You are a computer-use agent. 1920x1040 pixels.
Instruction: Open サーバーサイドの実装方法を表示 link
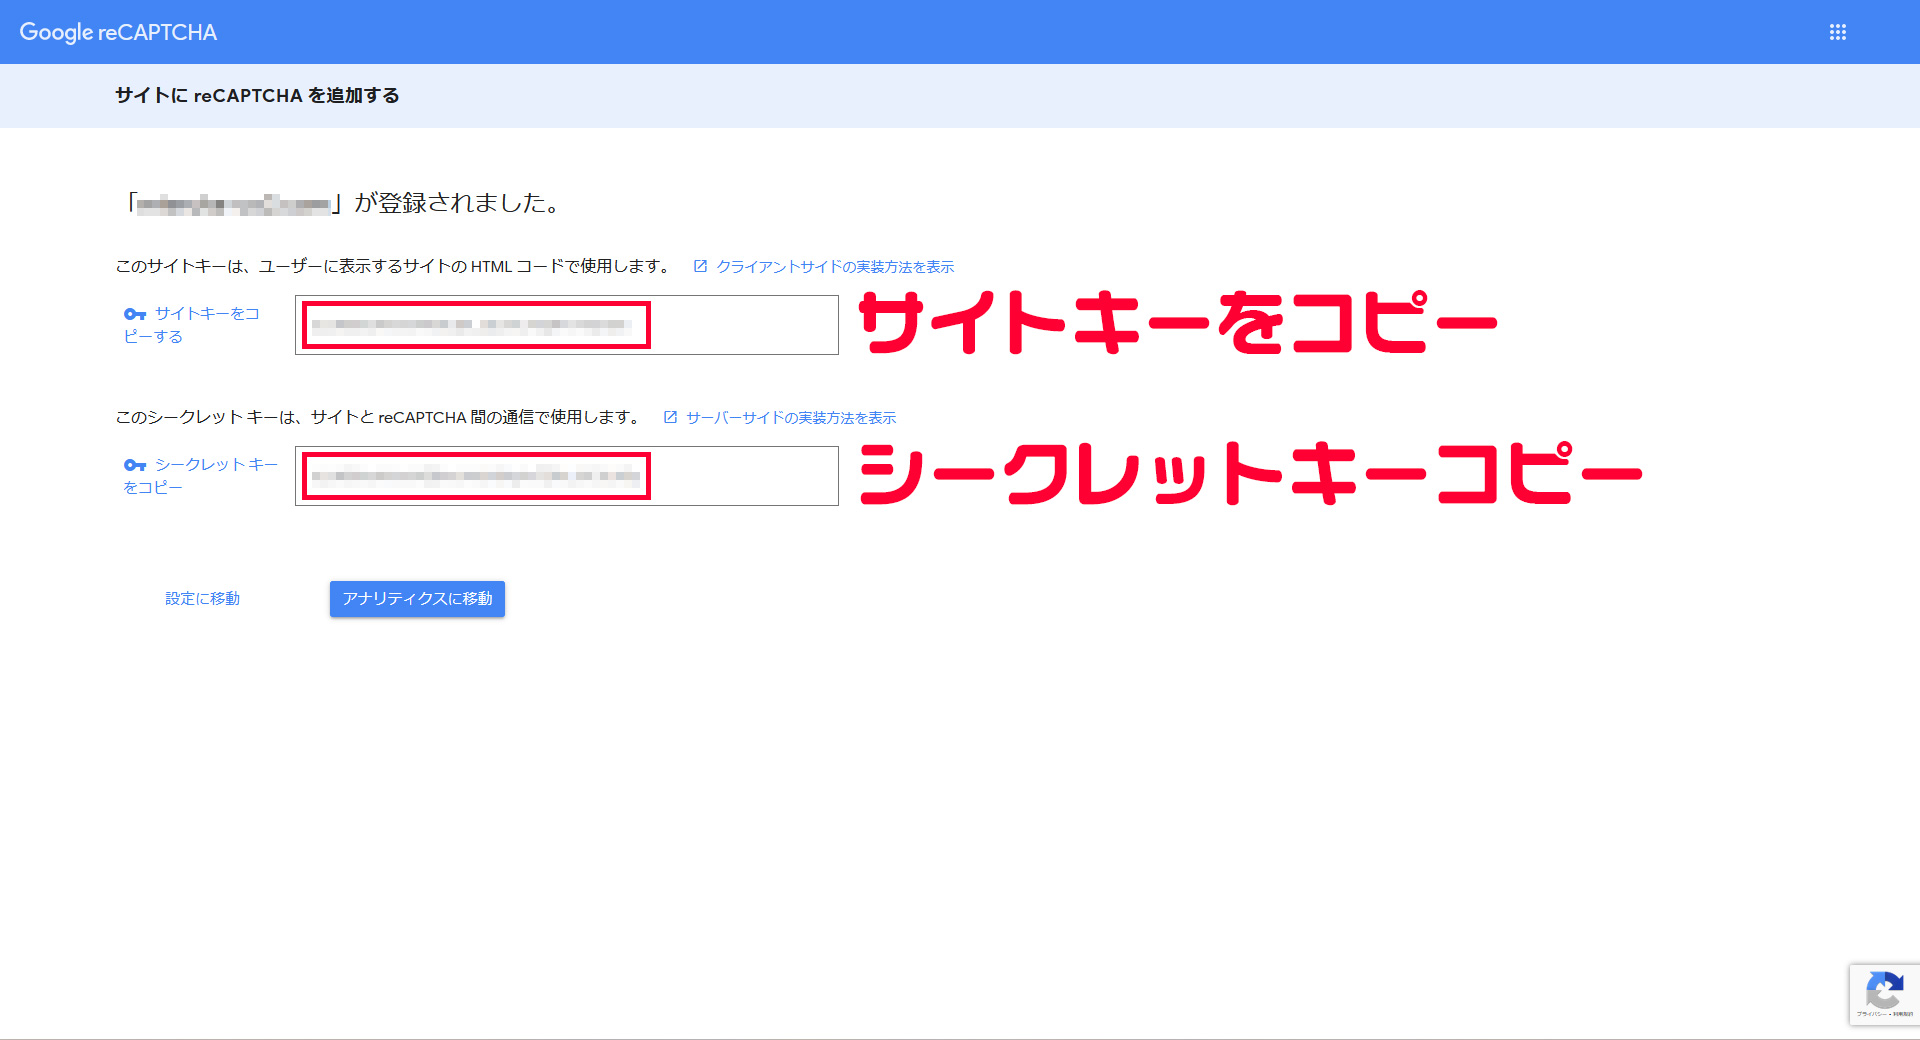791,418
